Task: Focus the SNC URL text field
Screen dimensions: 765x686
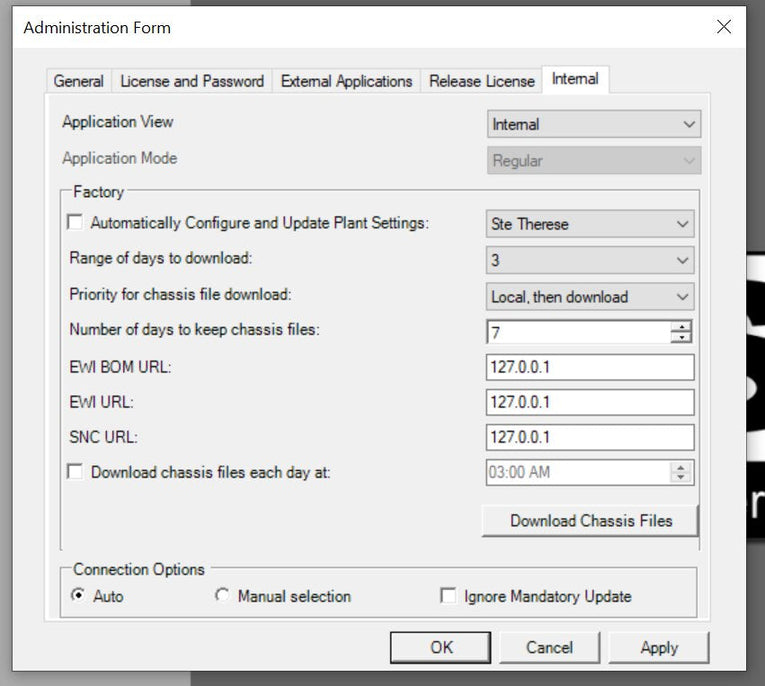Action: pos(589,437)
